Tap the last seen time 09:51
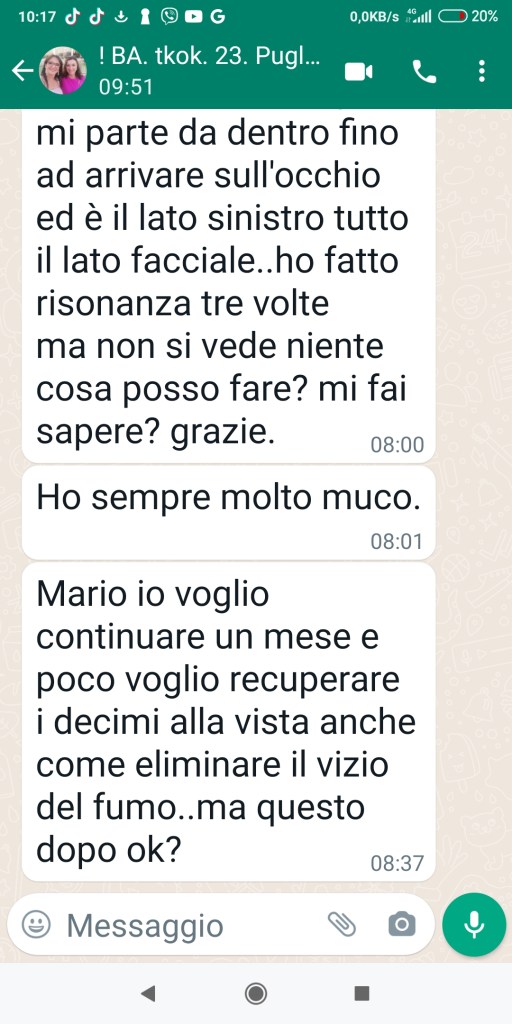 [x=125, y=87]
